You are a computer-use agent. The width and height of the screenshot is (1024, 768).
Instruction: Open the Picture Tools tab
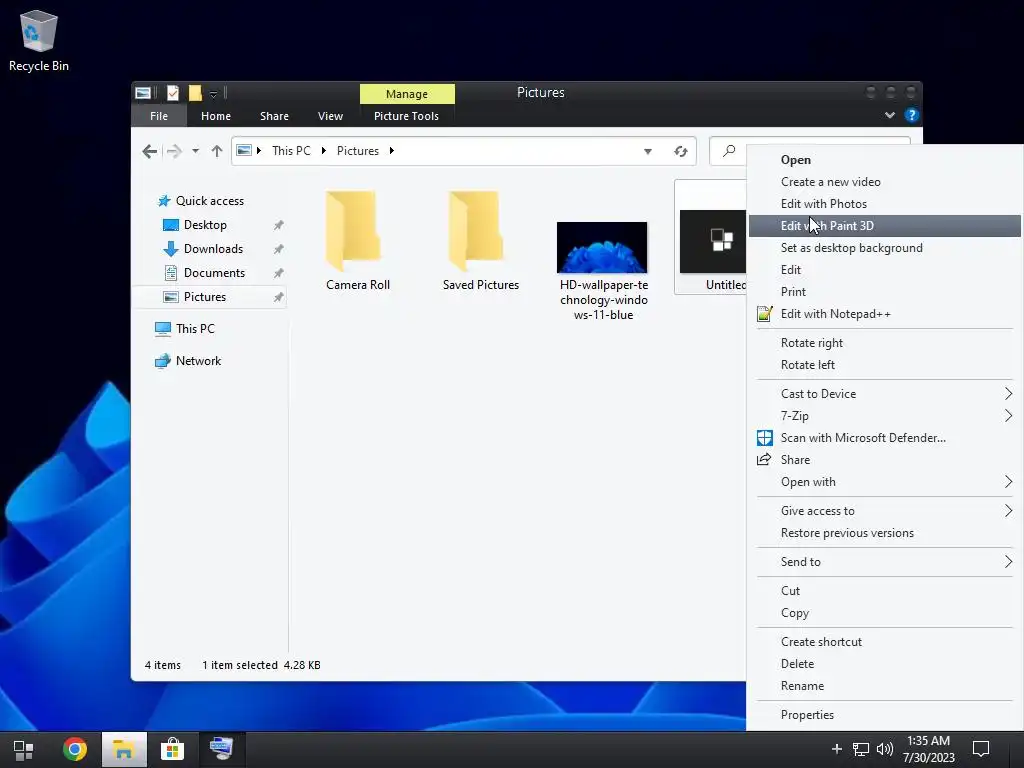406,116
